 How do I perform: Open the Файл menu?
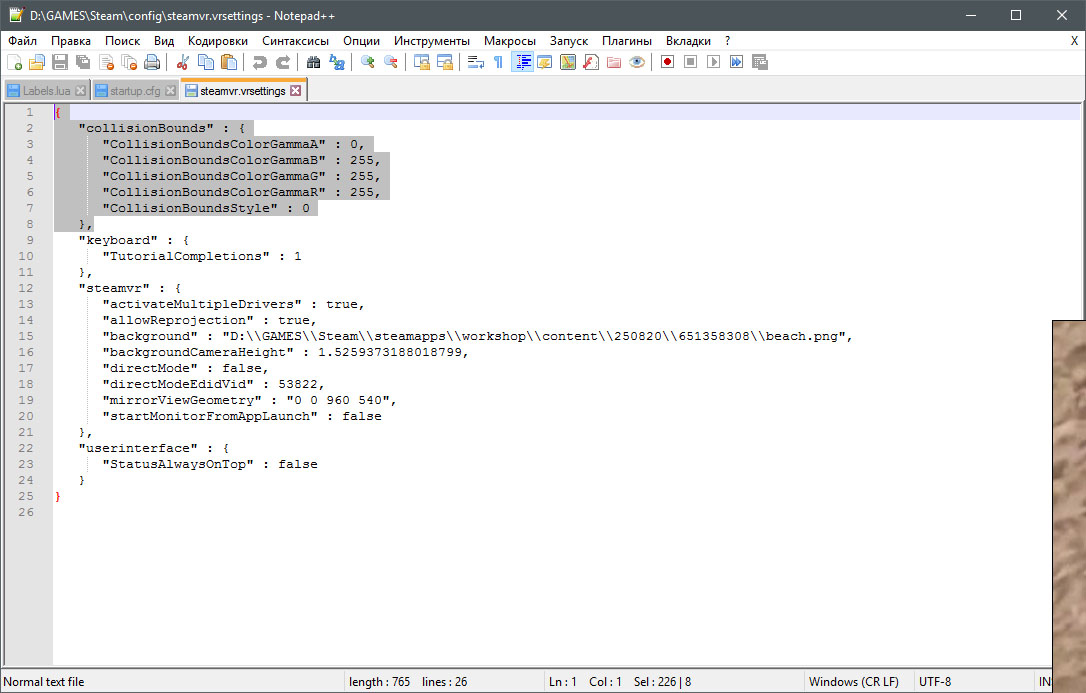pyautogui.click(x=23, y=41)
